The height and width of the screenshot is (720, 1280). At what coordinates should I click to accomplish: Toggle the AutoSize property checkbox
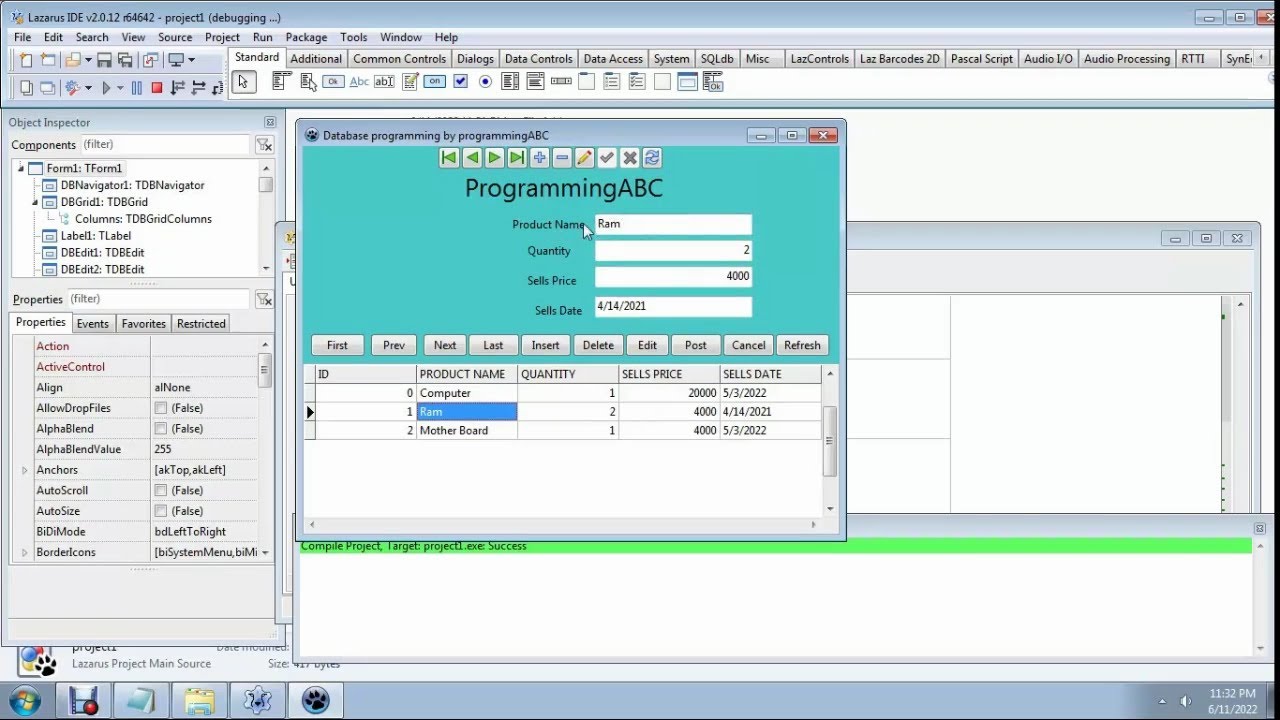[x=160, y=511]
